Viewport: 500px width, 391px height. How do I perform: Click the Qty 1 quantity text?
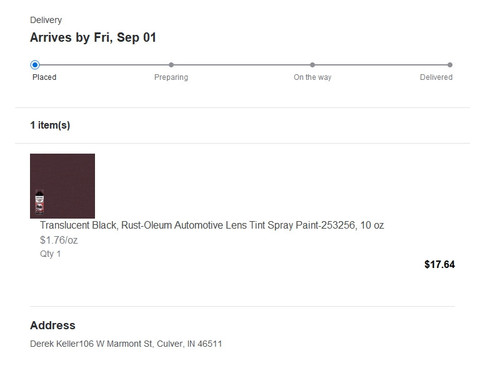click(50, 254)
